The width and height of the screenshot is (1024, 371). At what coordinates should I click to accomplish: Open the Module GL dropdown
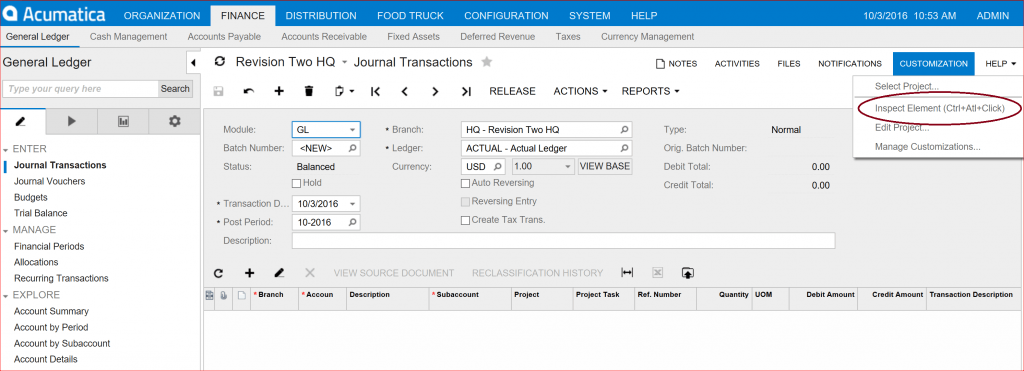pyautogui.click(x=353, y=130)
